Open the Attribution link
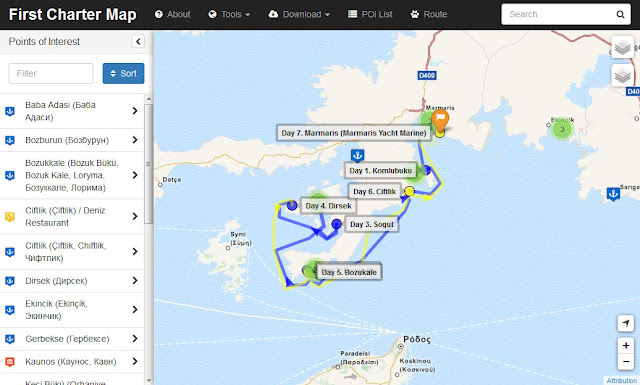This screenshot has height=385, width=640. (x=621, y=381)
